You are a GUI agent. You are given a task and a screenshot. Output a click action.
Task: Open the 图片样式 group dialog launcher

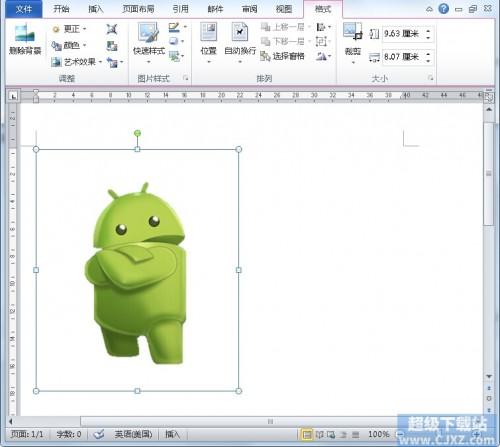click(x=186, y=78)
